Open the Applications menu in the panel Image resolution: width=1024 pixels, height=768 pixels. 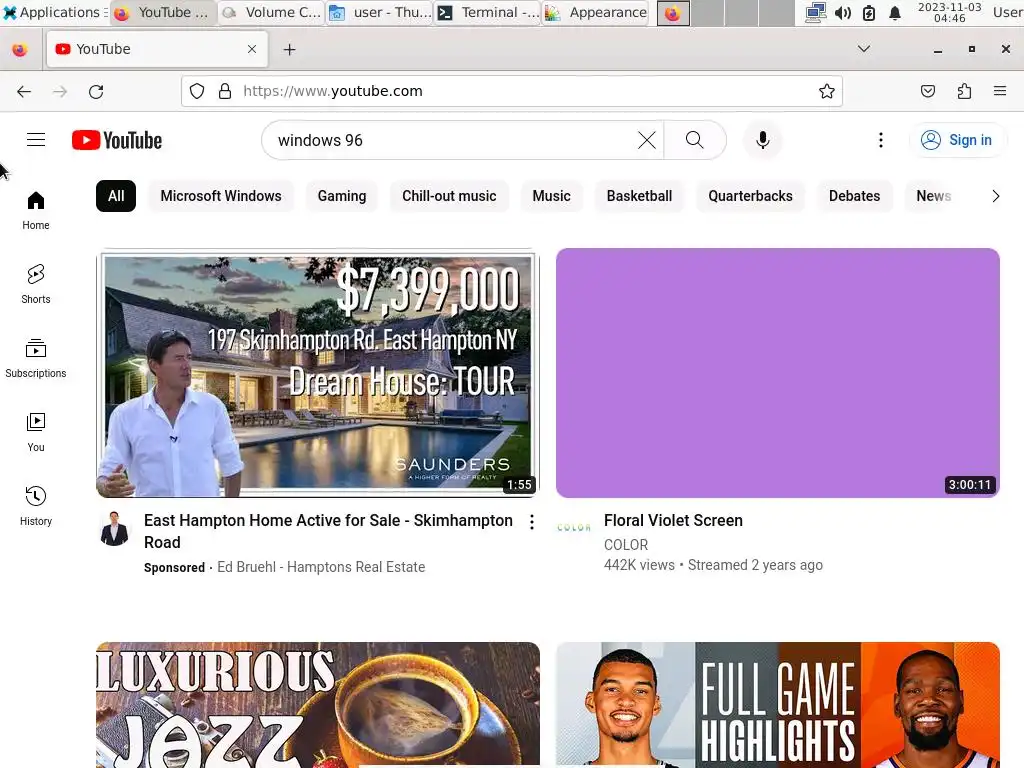55,12
